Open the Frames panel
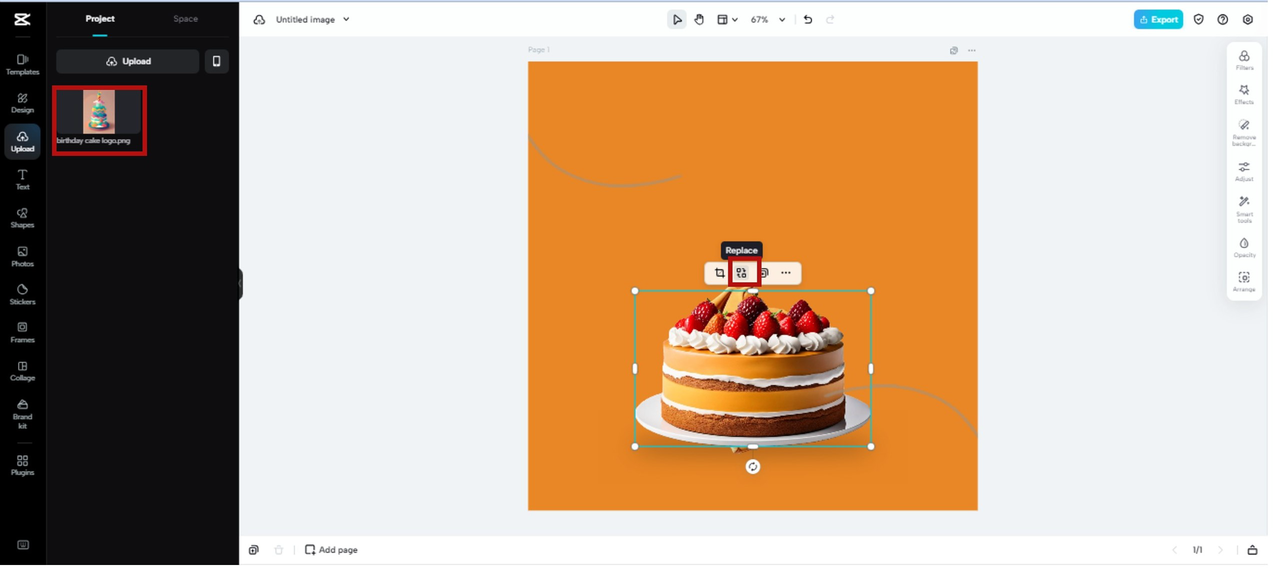This screenshot has height=568, width=1280. [22, 333]
